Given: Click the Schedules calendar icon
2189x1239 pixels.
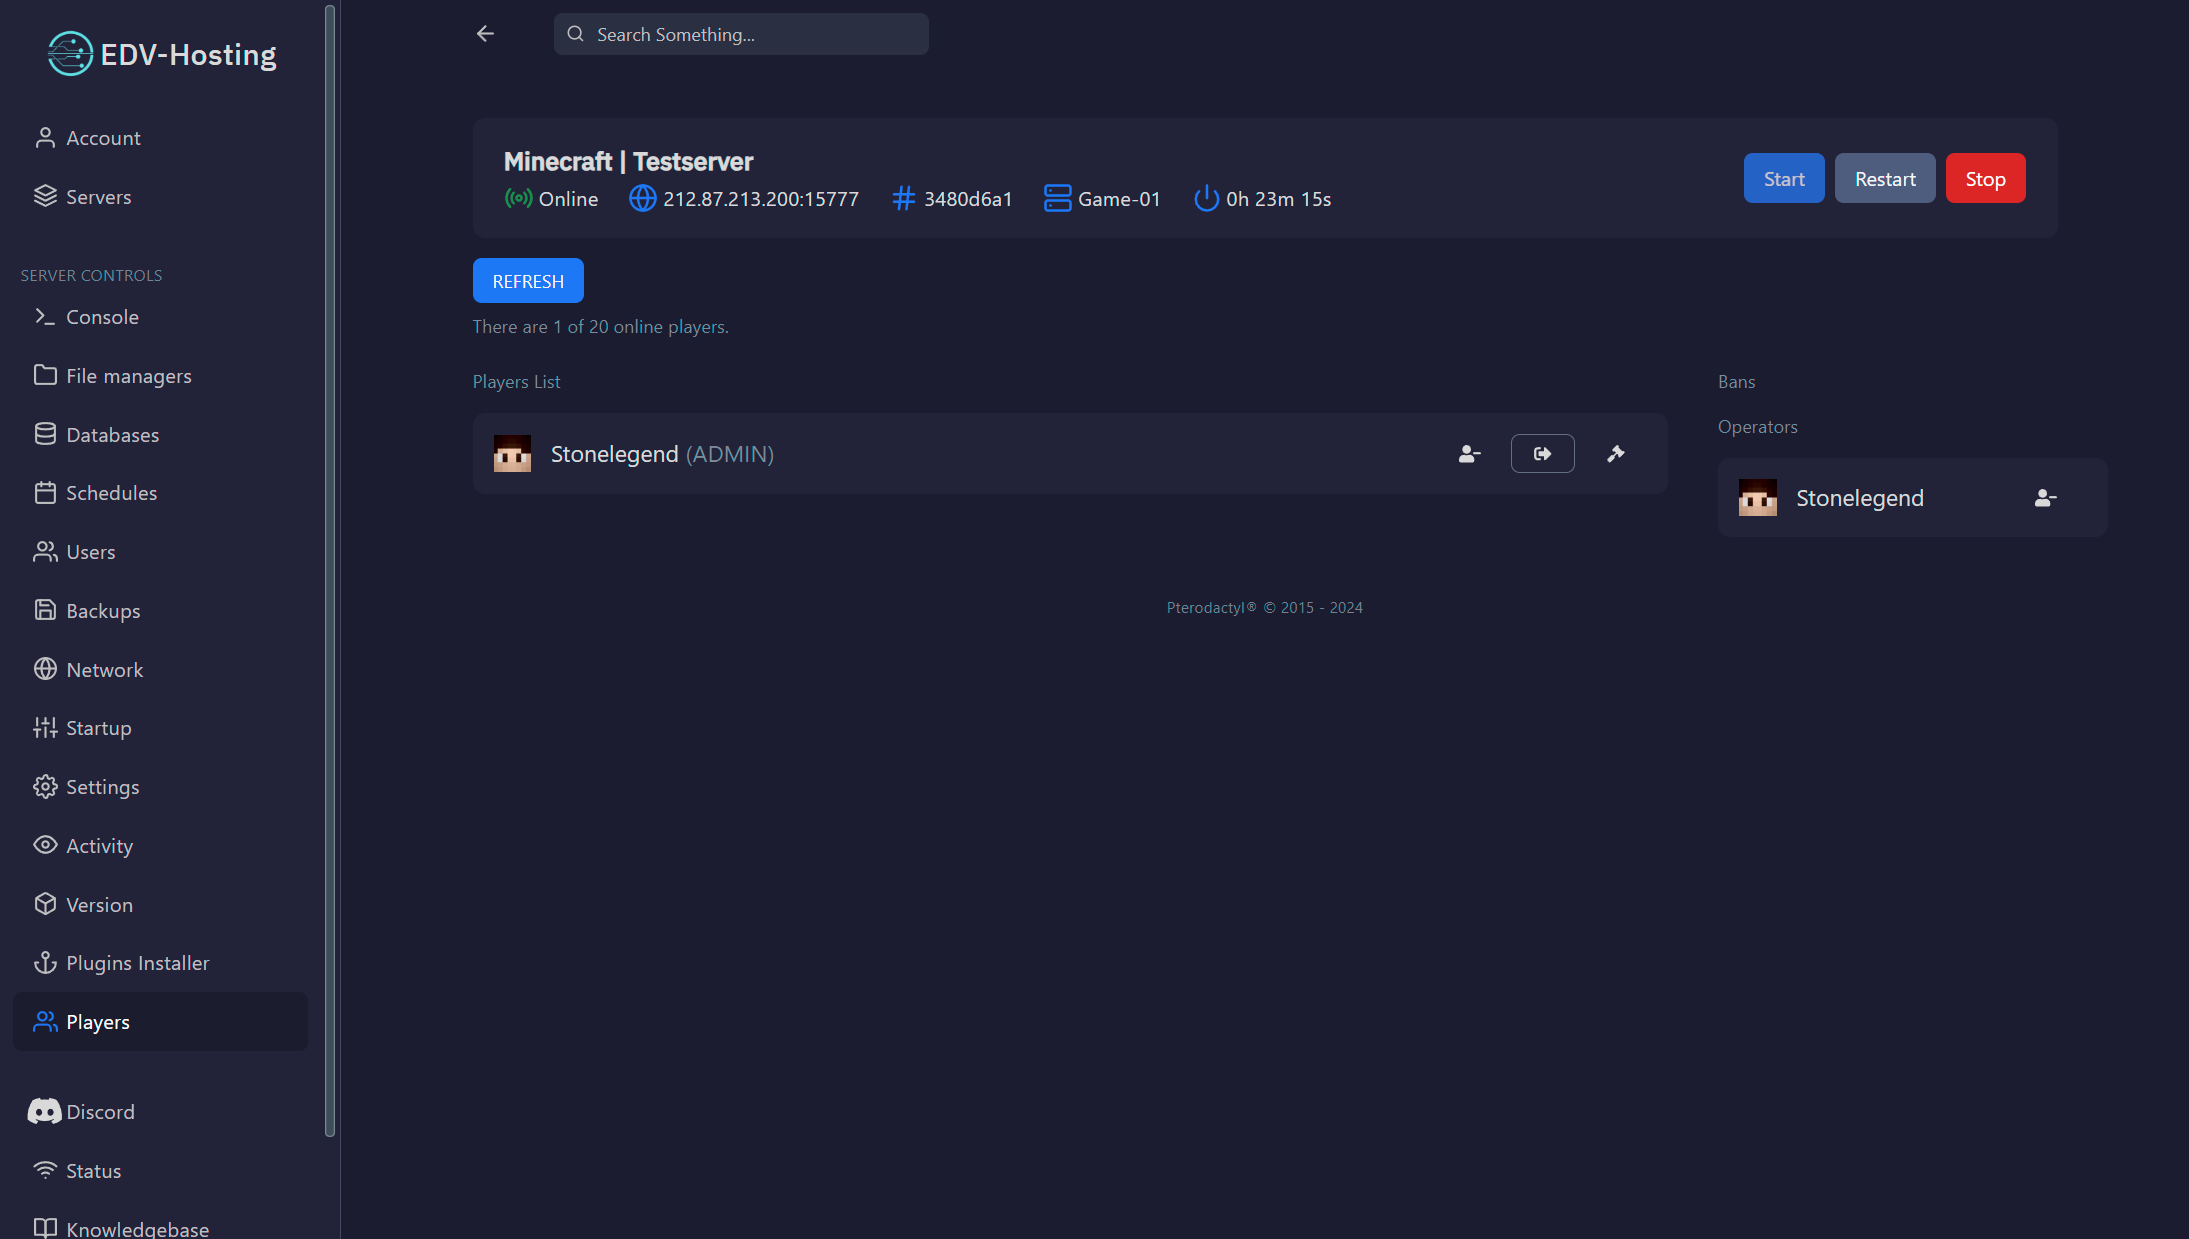Looking at the screenshot, I should 45,492.
